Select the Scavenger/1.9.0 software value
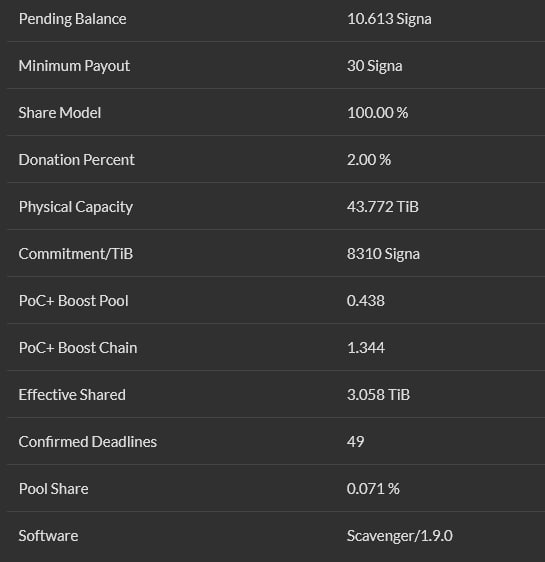The height and width of the screenshot is (562, 545). click(400, 536)
